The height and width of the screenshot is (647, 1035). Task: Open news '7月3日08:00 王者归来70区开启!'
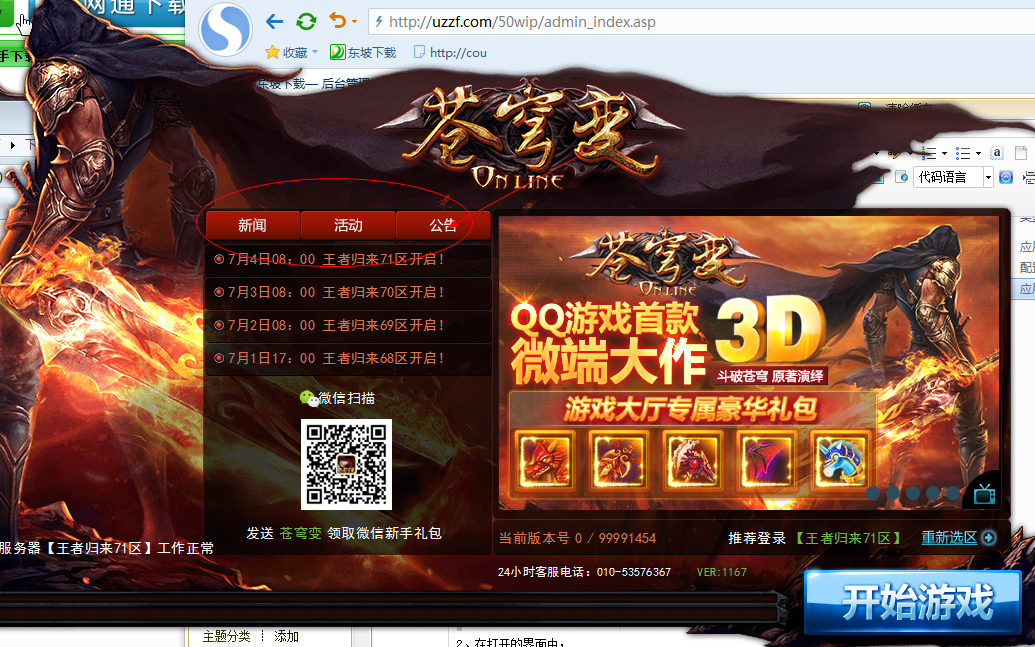[348, 292]
